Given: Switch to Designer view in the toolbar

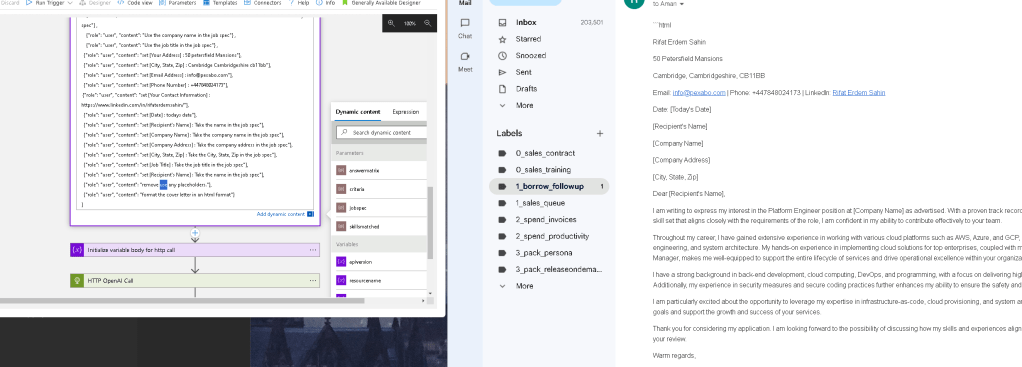Looking at the screenshot, I should click(95, 3).
